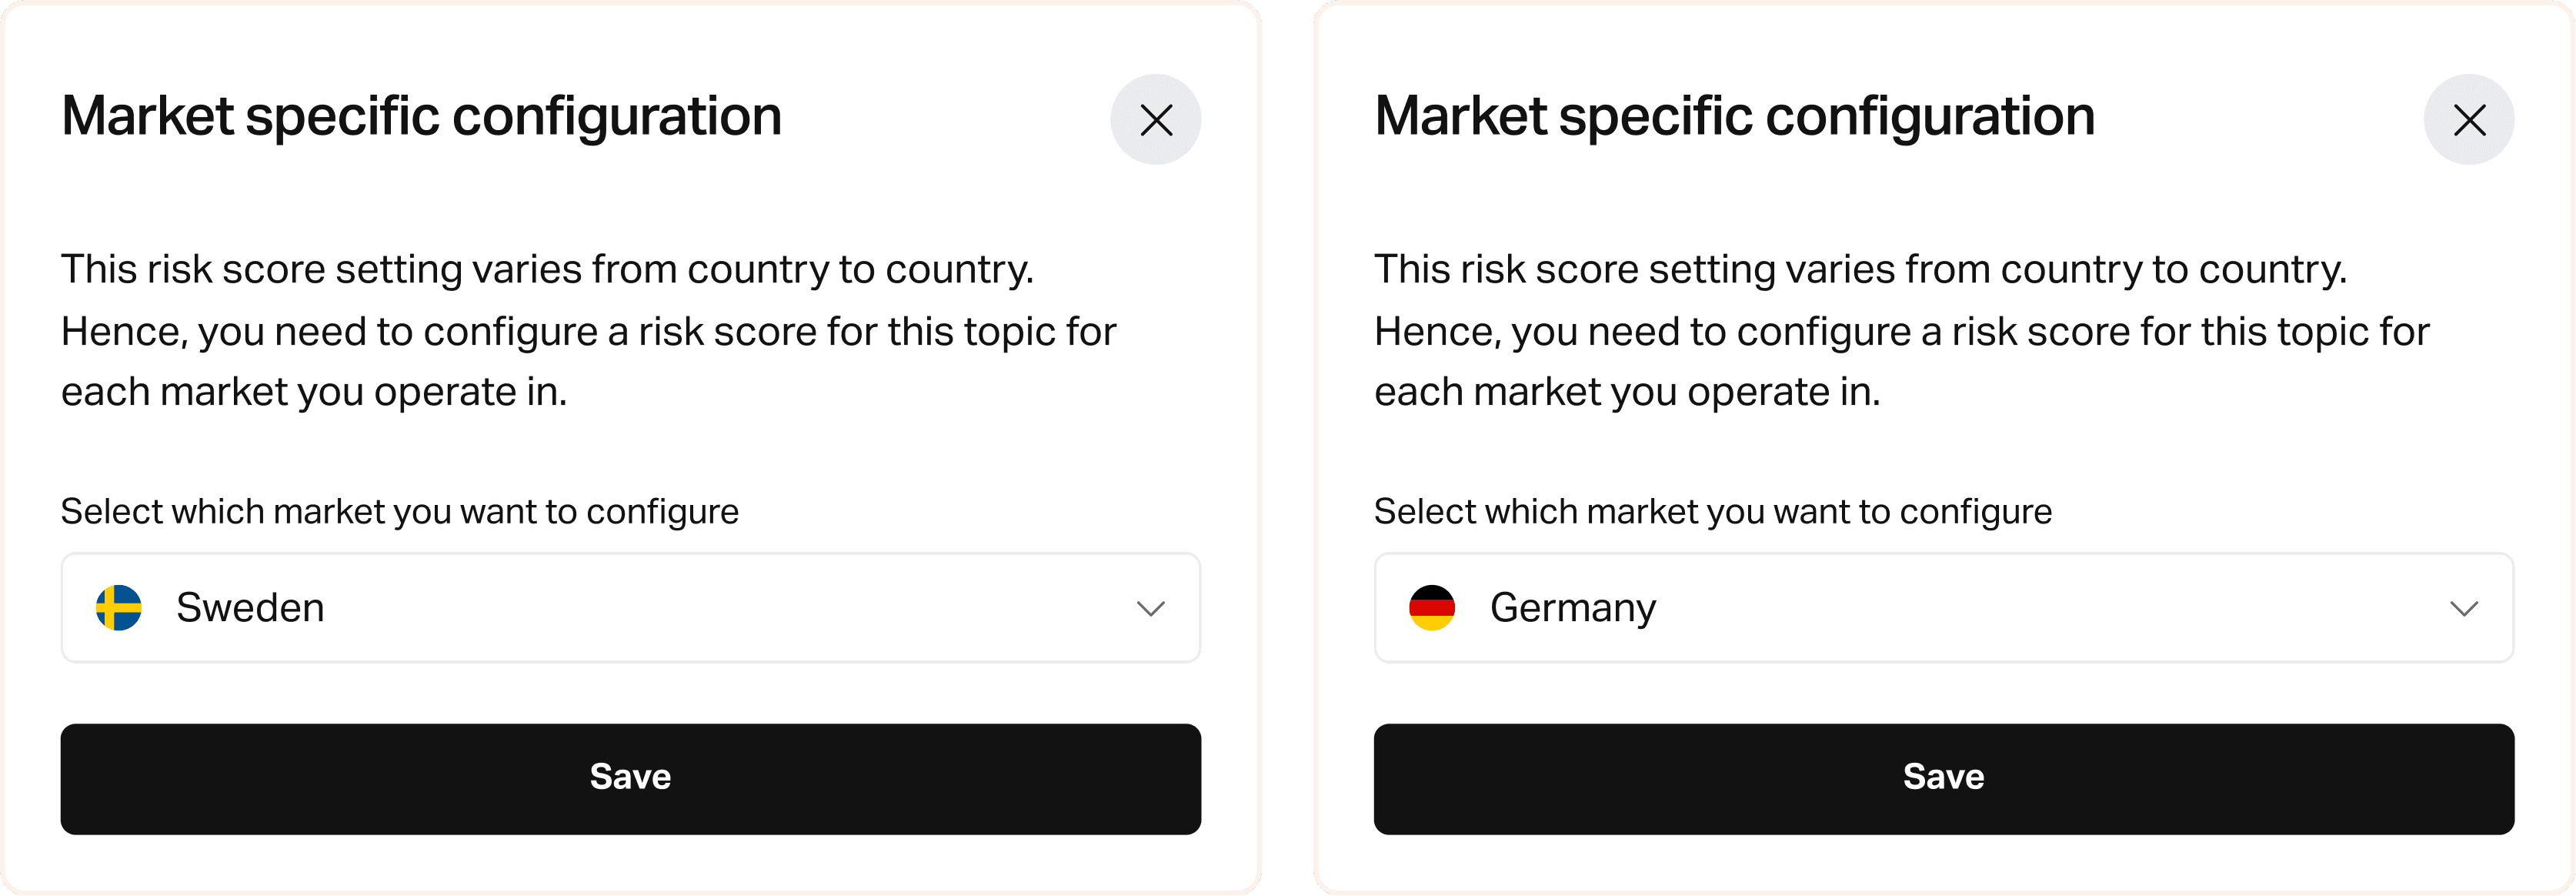Viewport: 2576px width, 896px height.
Task: Close the dialog showing Sweden market
Action: [1155, 120]
